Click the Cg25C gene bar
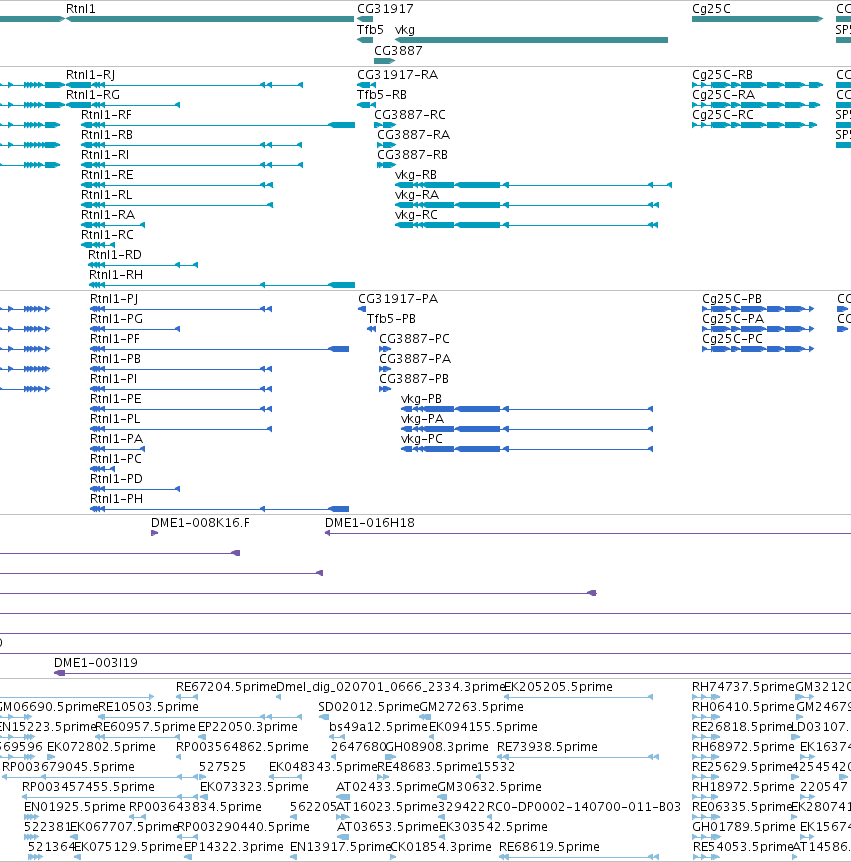 coord(757,19)
